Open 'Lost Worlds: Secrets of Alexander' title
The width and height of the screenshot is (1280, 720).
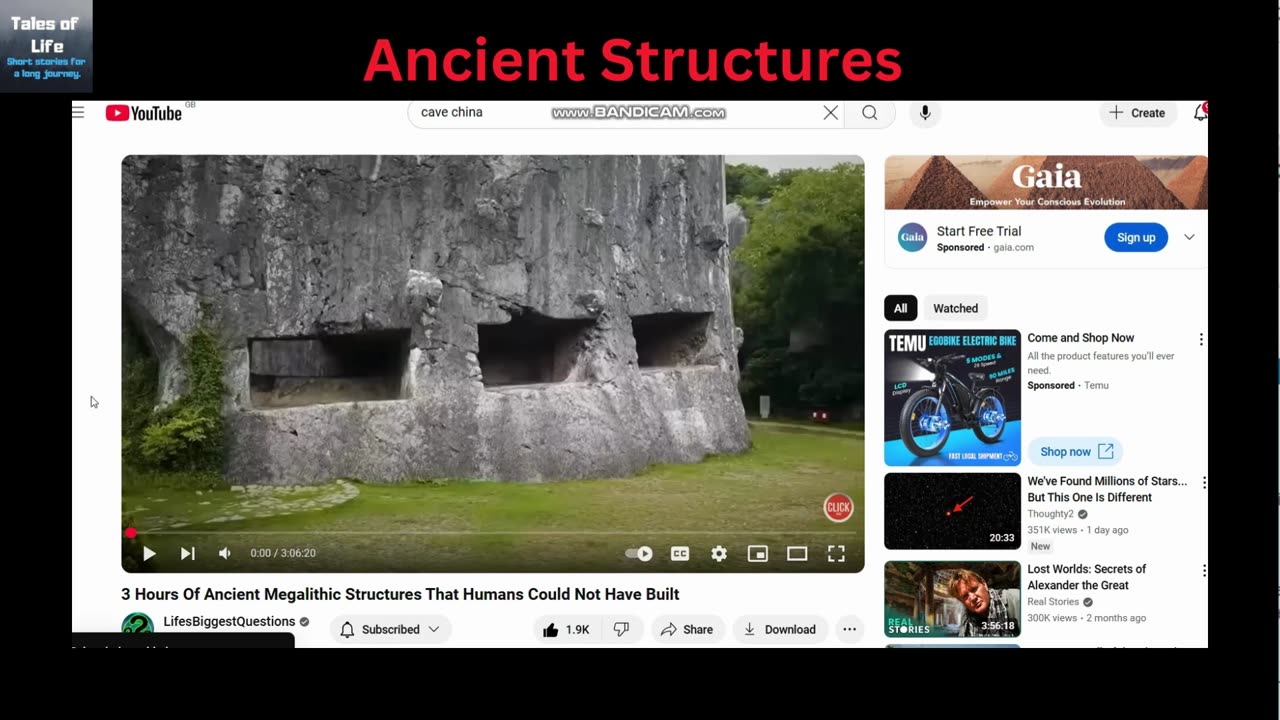[1087, 577]
